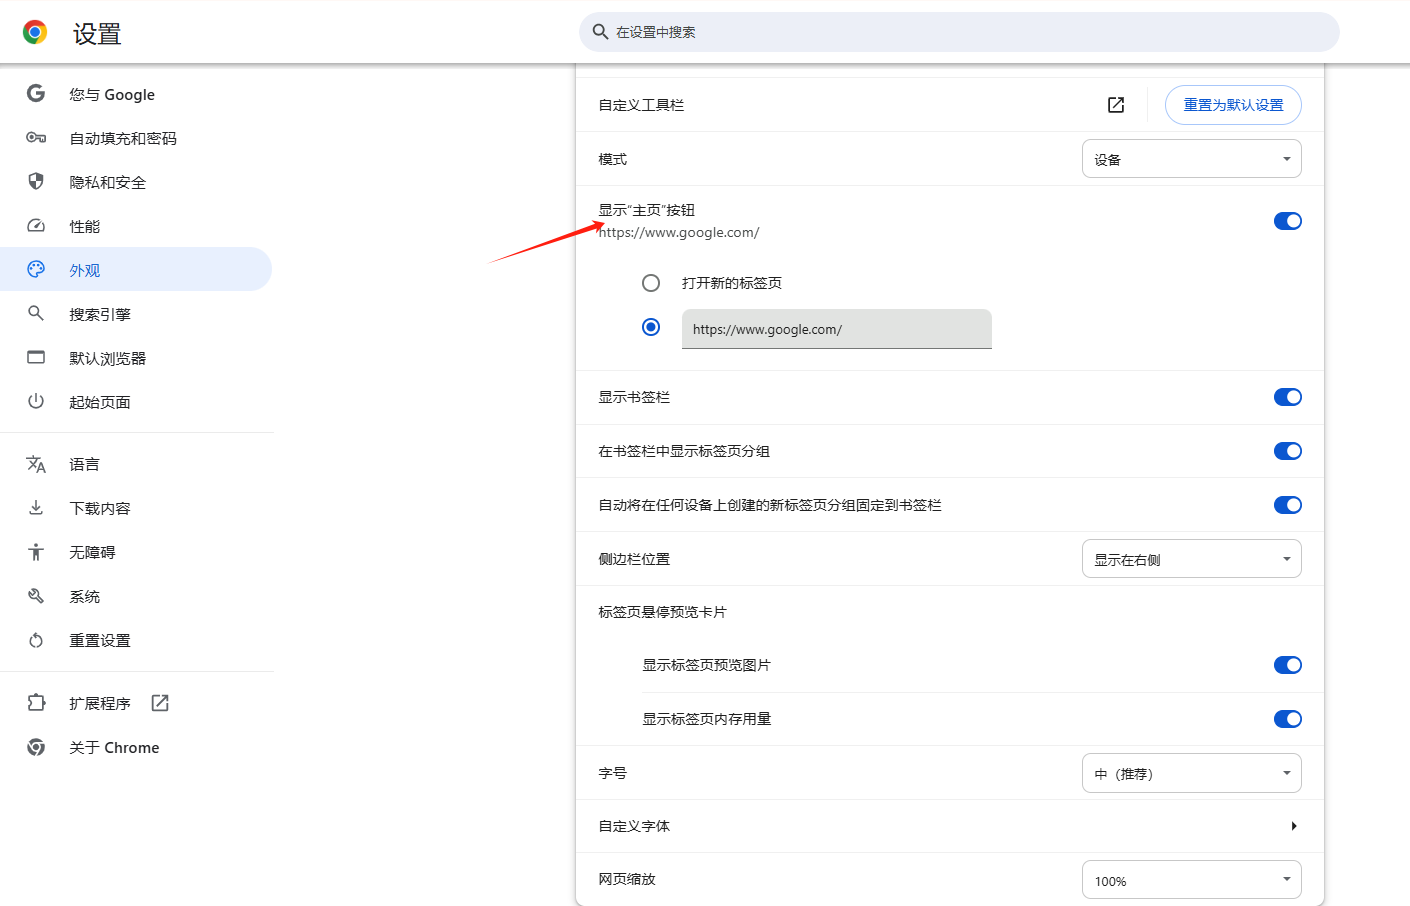Click the download arrow icon in sidebar
1410x906 pixels.
pos(36,508)
